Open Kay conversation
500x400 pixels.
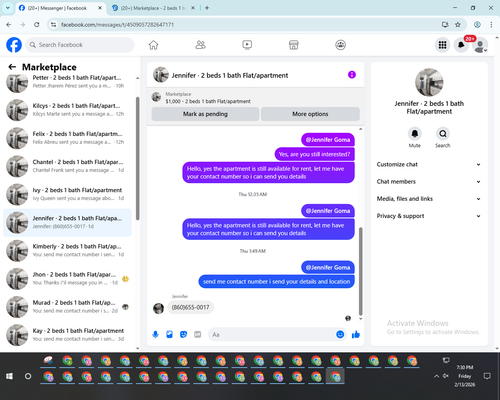click(67, 335)
